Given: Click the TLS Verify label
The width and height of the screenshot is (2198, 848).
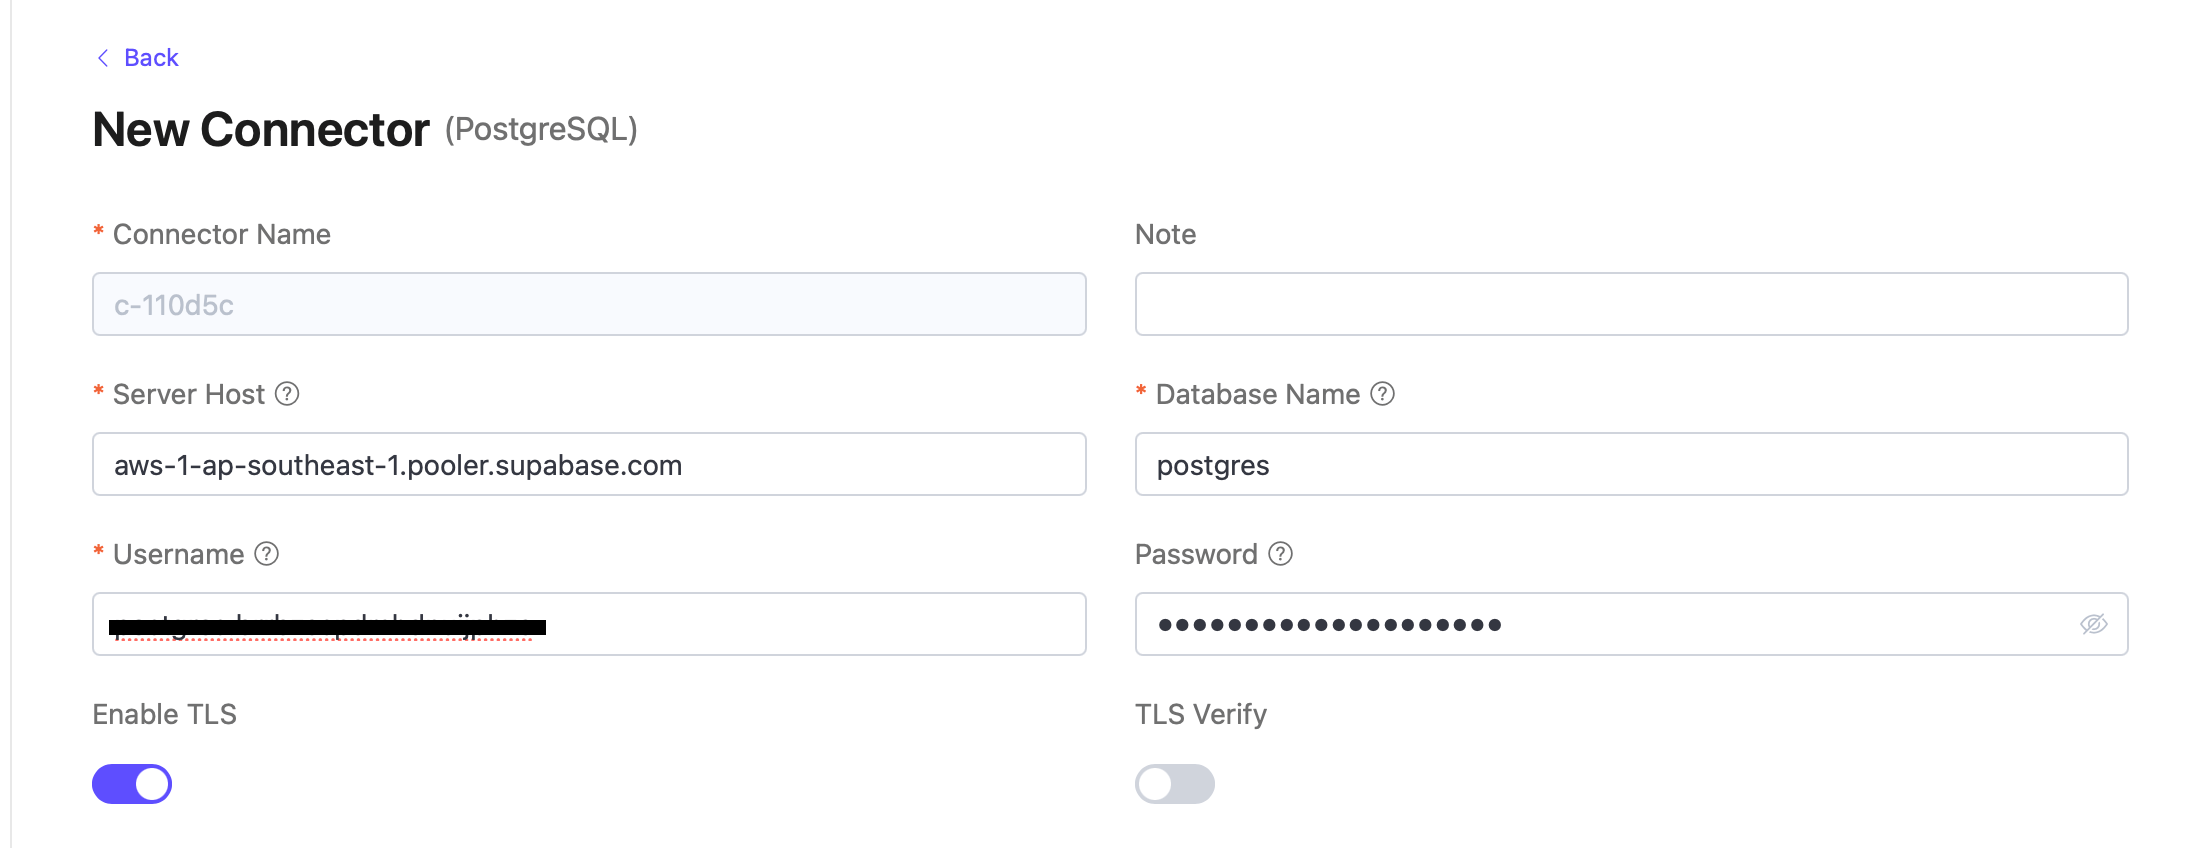Looking at the screenshot, I should click(x=1200, y=714).
